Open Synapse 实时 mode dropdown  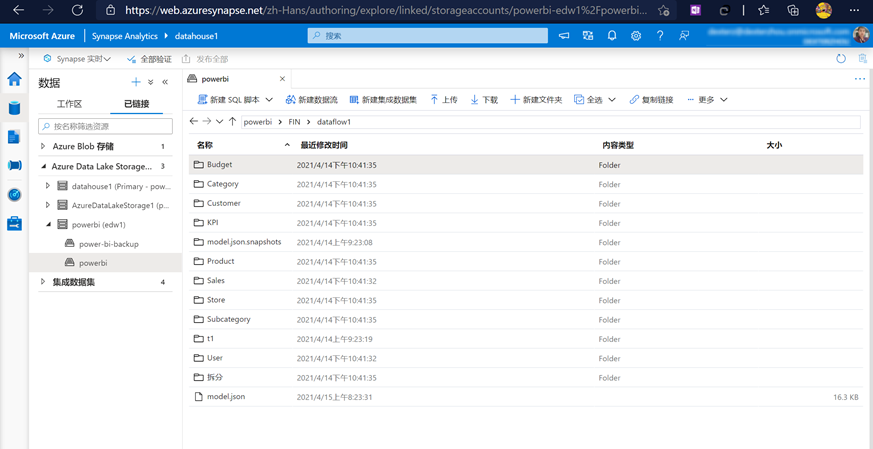77,58
